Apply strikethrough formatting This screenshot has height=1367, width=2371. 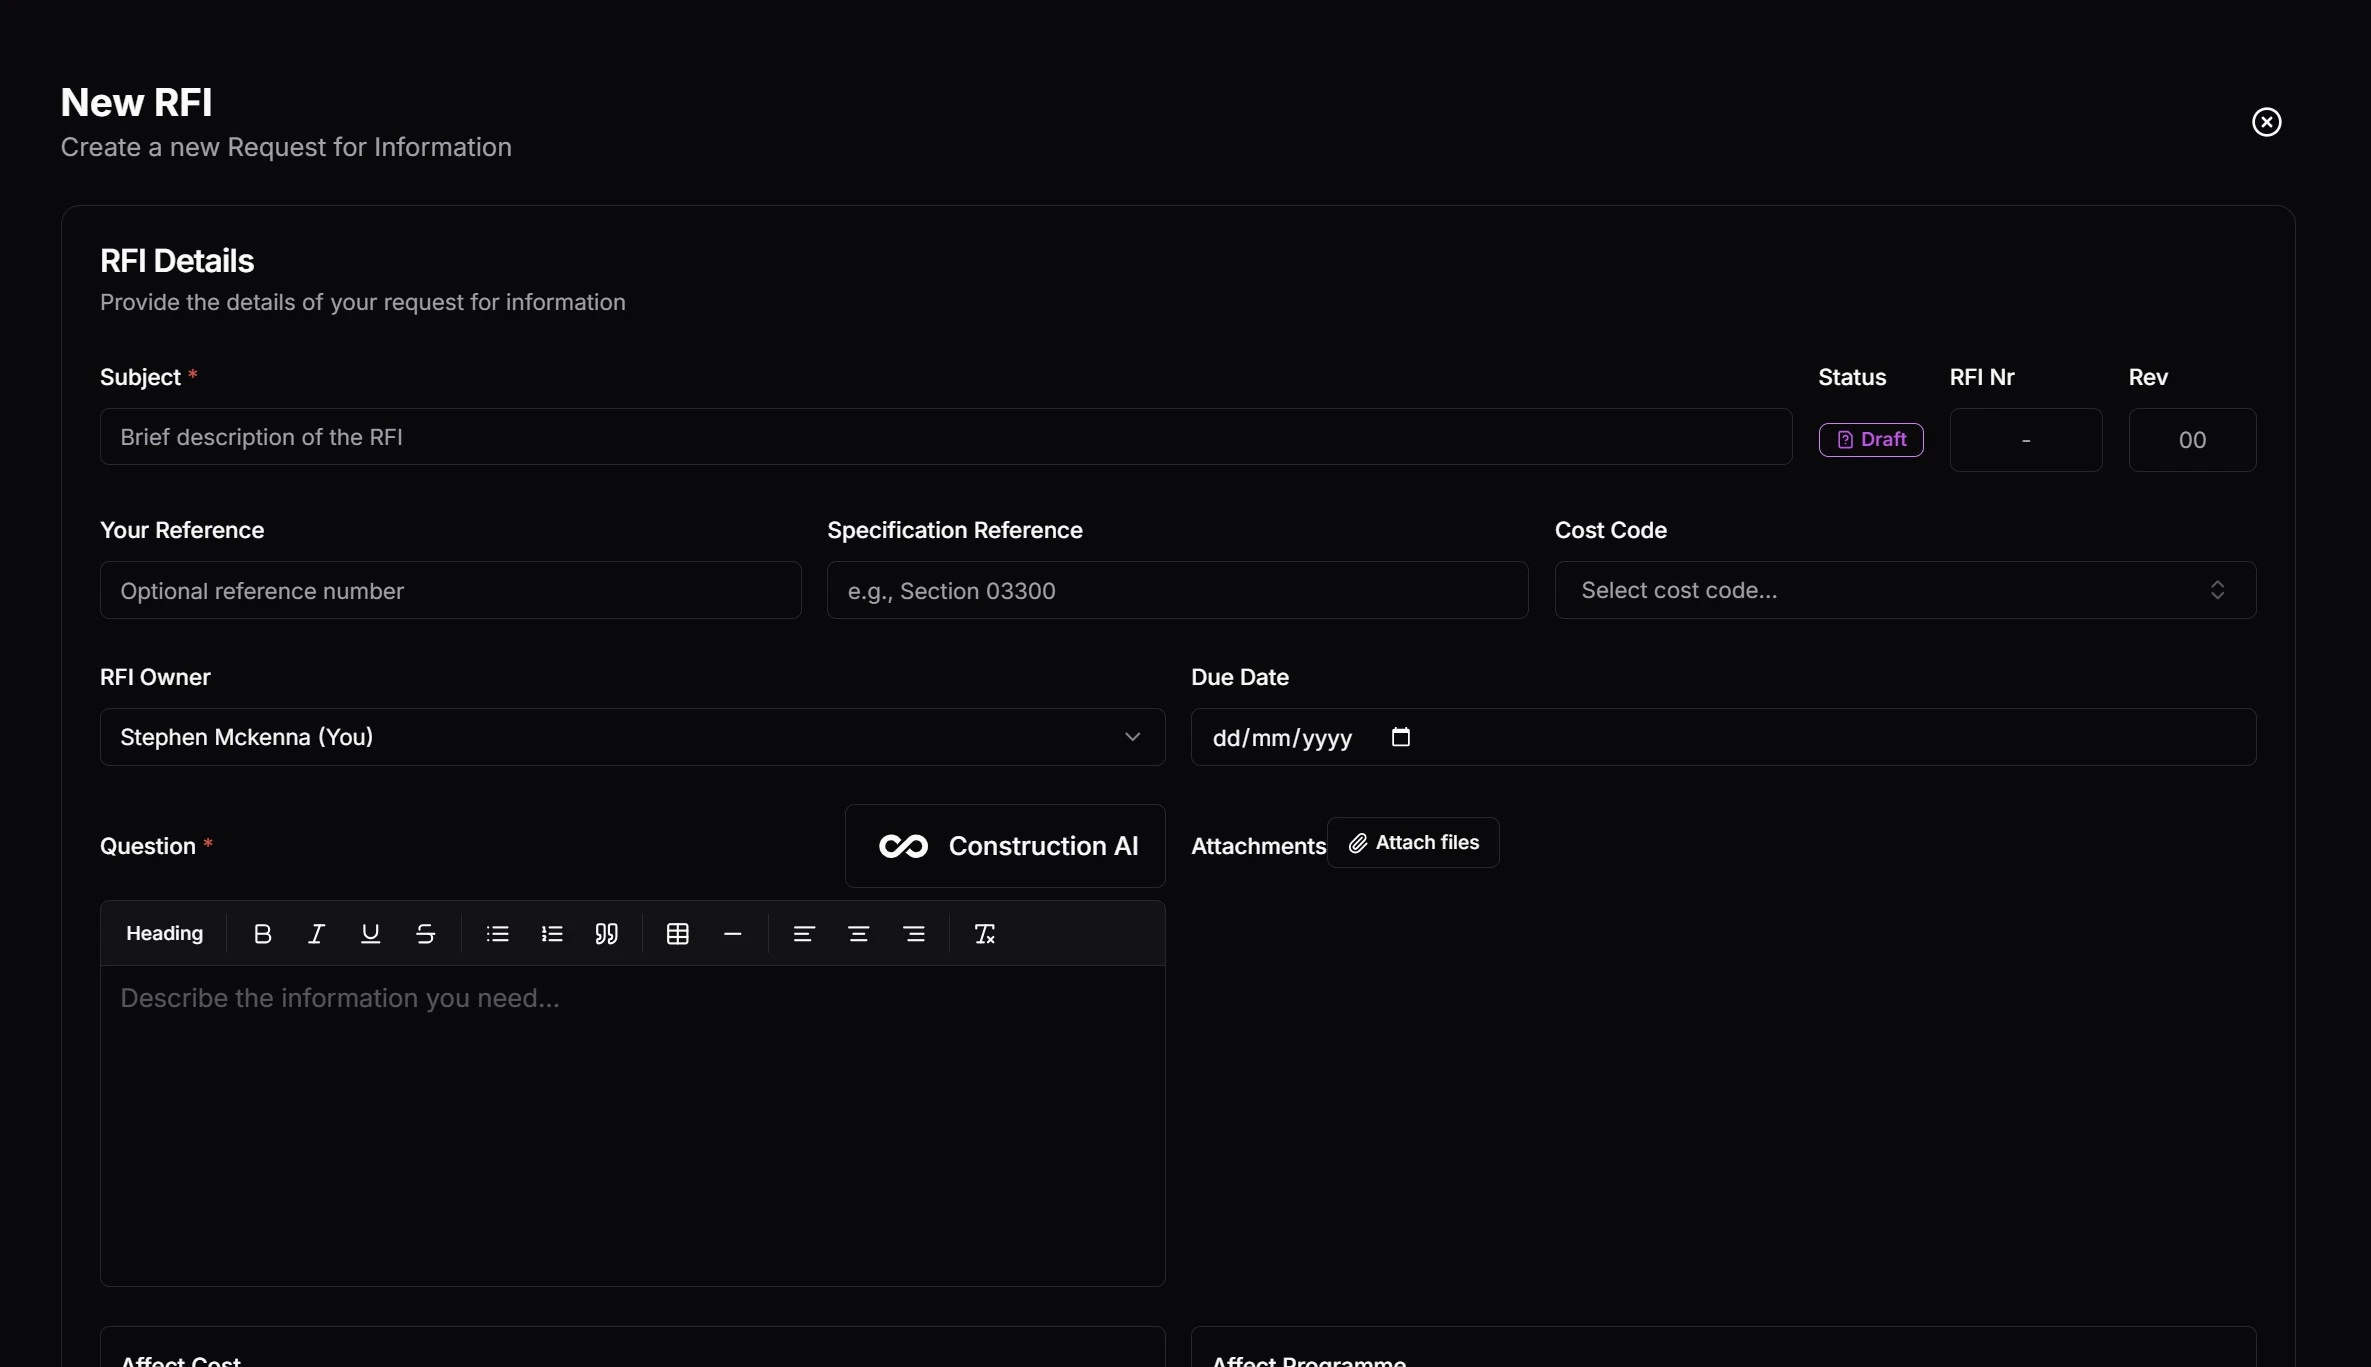click(425, 933)
